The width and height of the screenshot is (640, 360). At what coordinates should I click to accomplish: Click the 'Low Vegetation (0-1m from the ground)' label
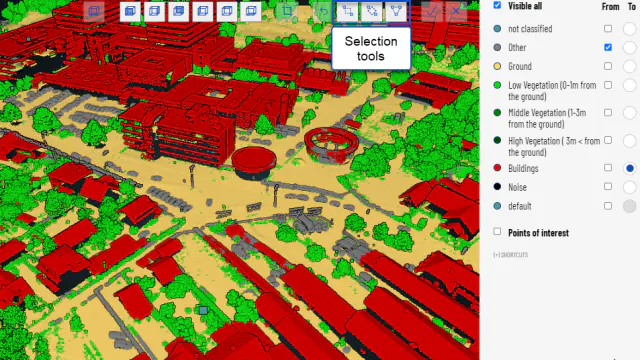552,91
